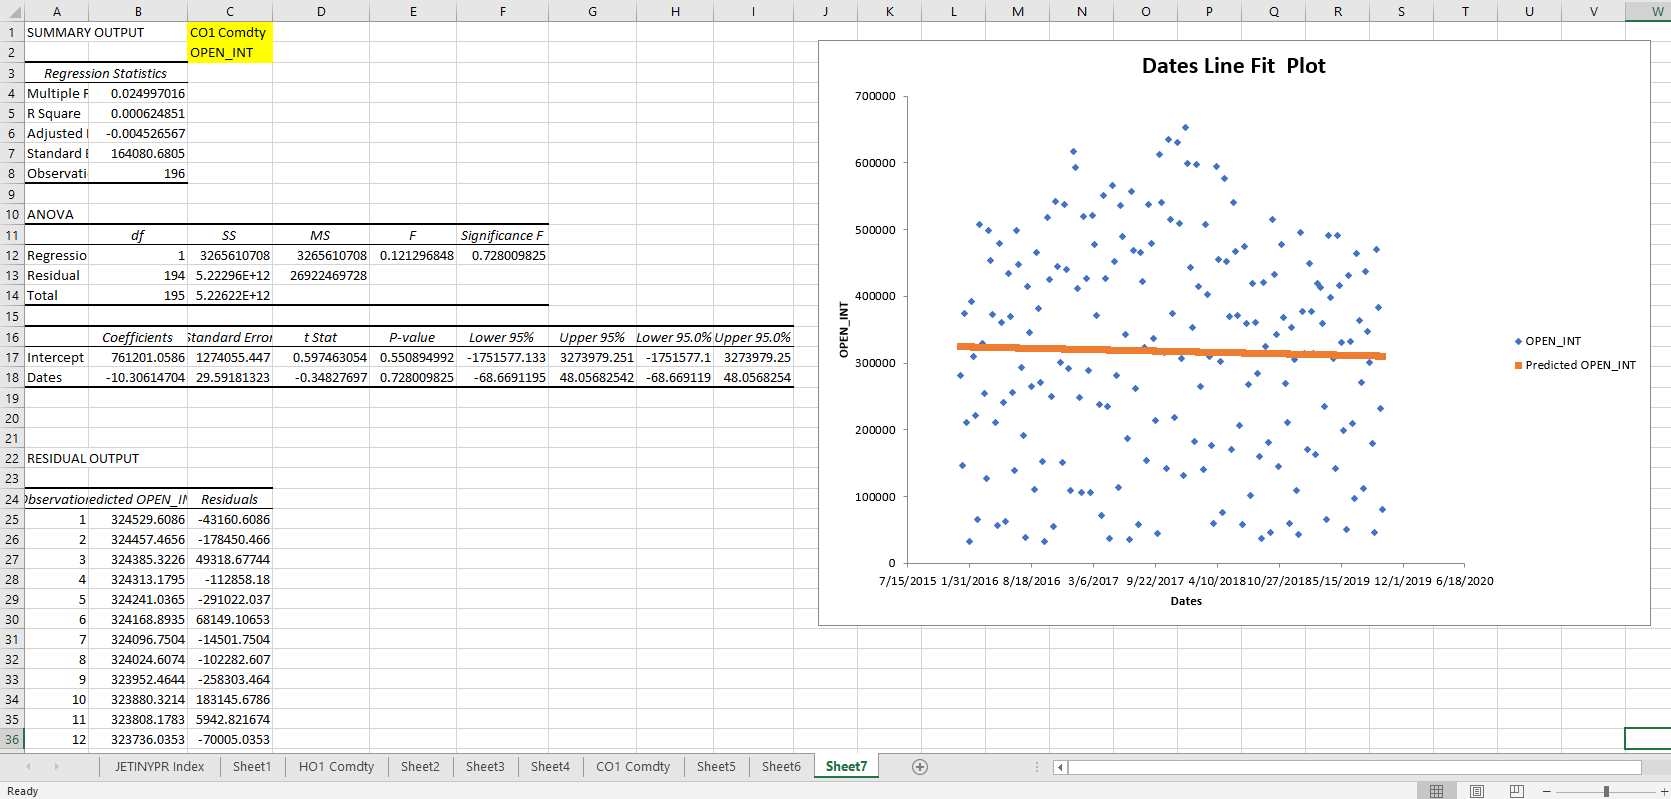The height and width of the screenshot is (799, 1671).
Task: Select the Residuals column header cell
Action: click(230, 499)
